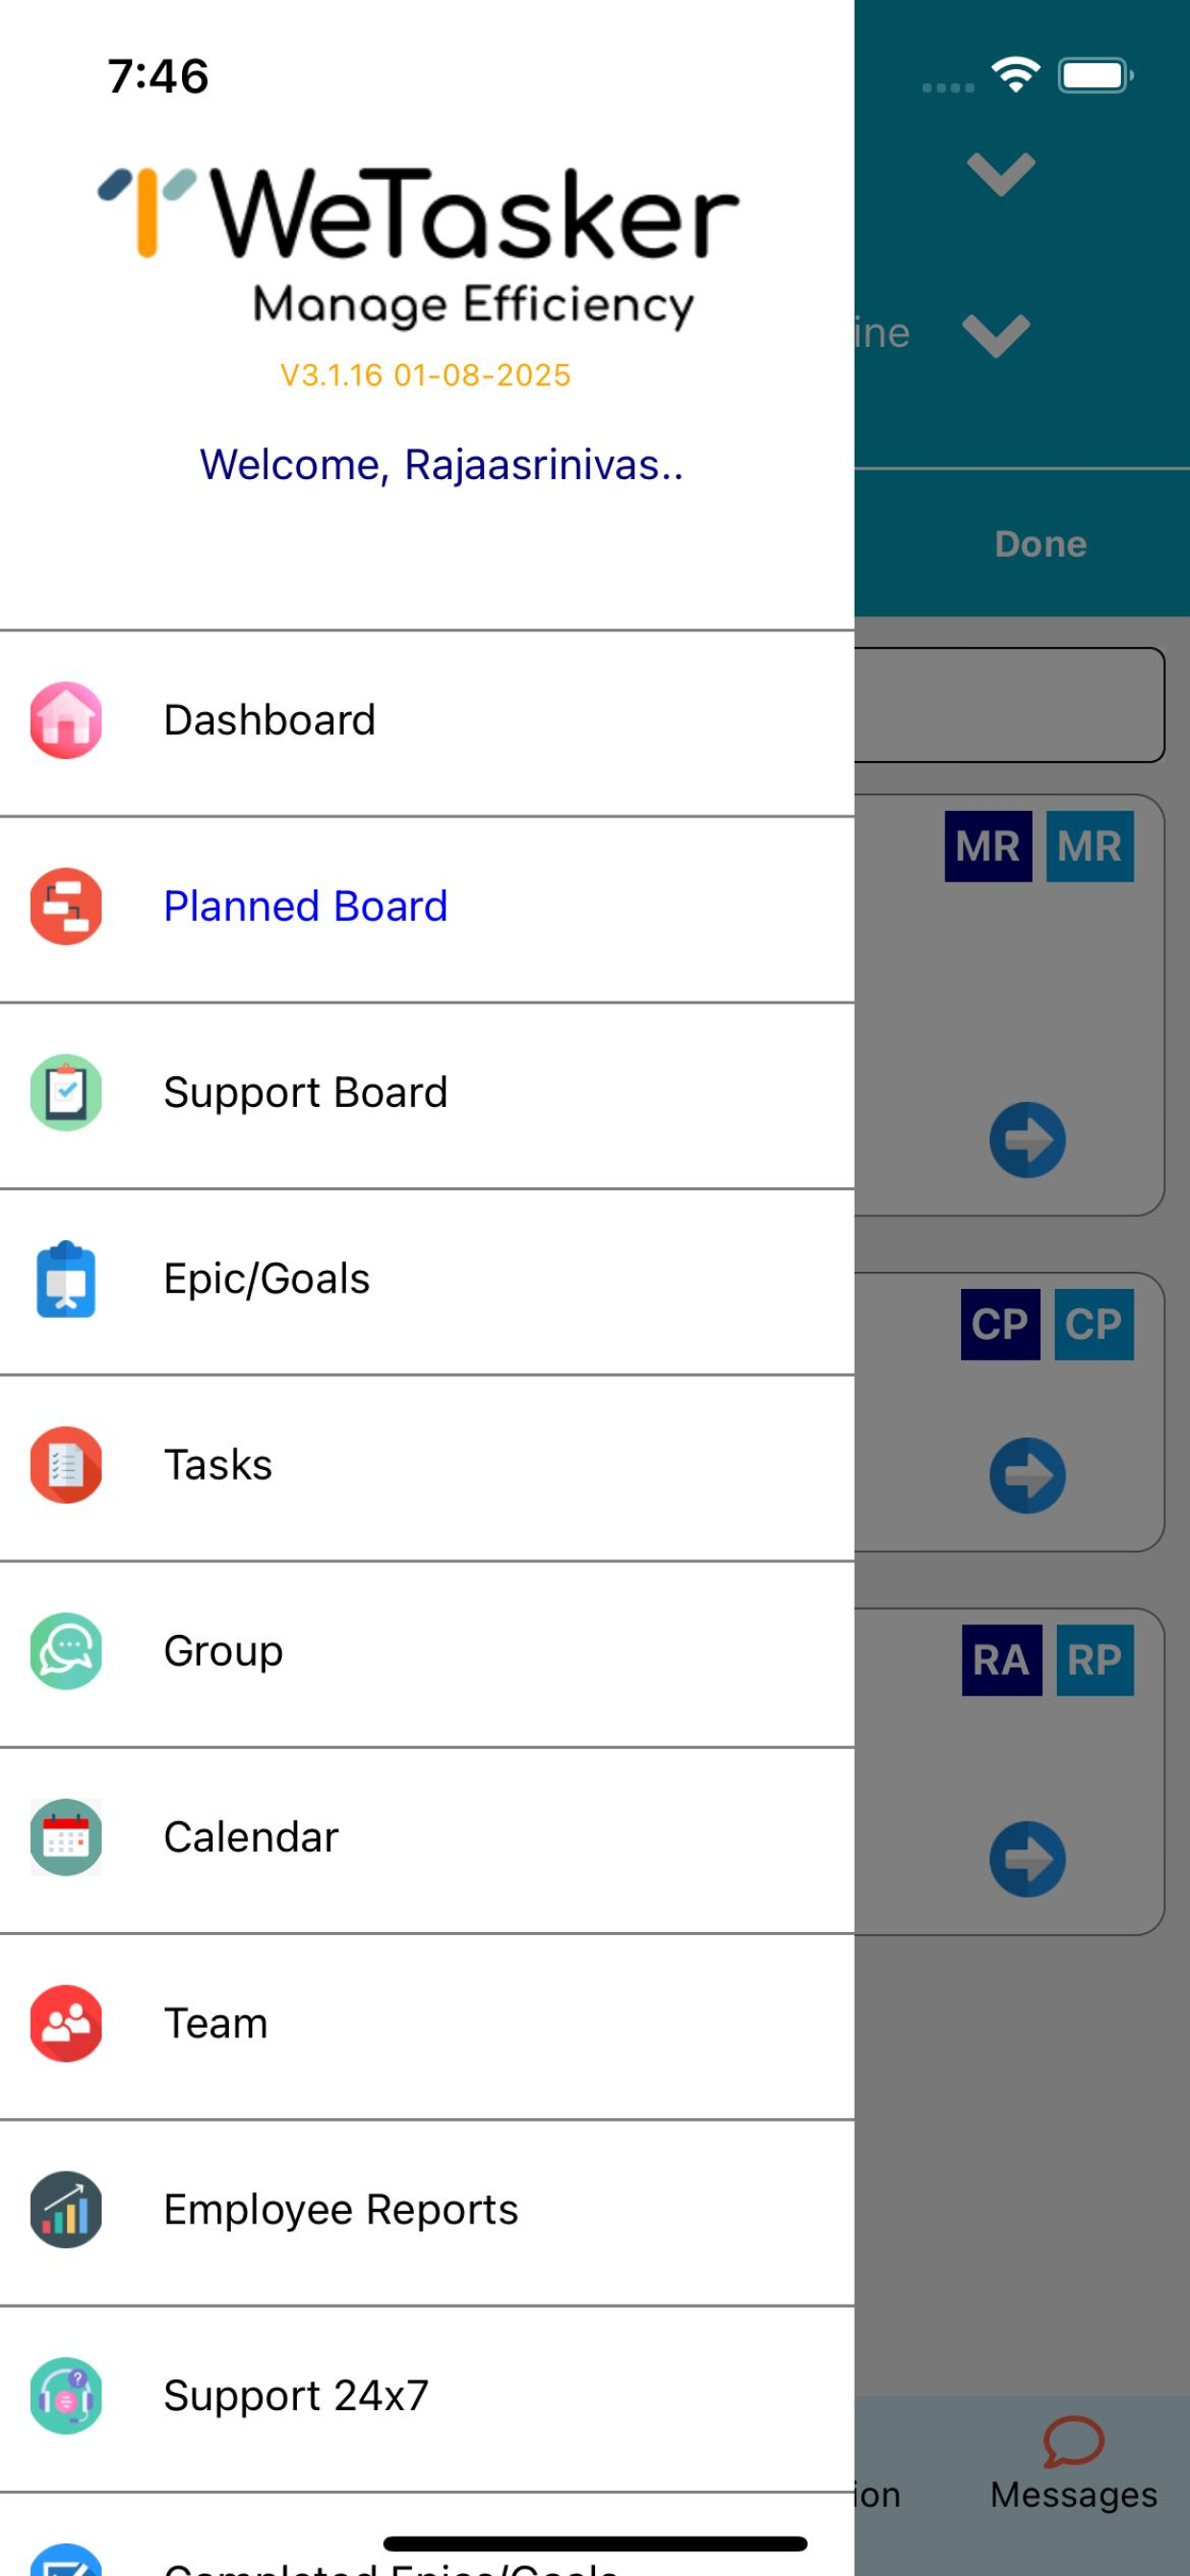The width and height of the screenshot is (1190, 2576).
Task: Tap the Support 24x7 headset icon
Action: (x=66, y=2396)
